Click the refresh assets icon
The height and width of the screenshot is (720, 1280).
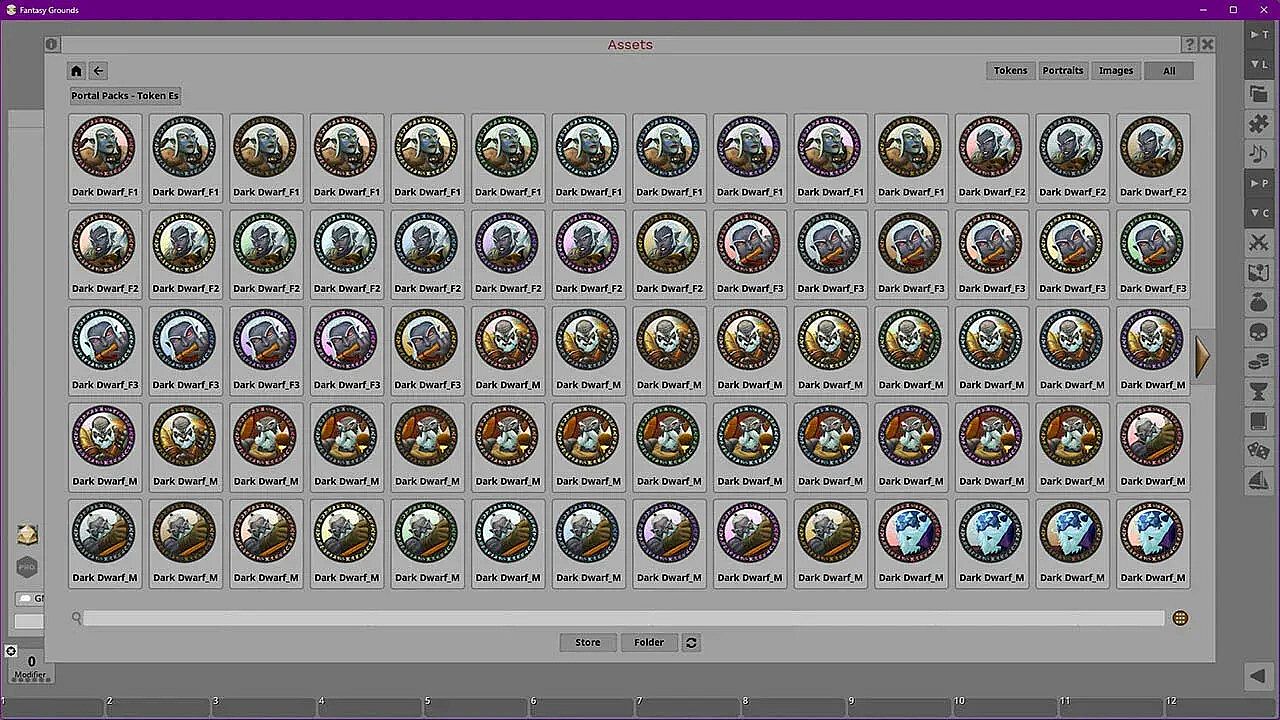[691, 643]
